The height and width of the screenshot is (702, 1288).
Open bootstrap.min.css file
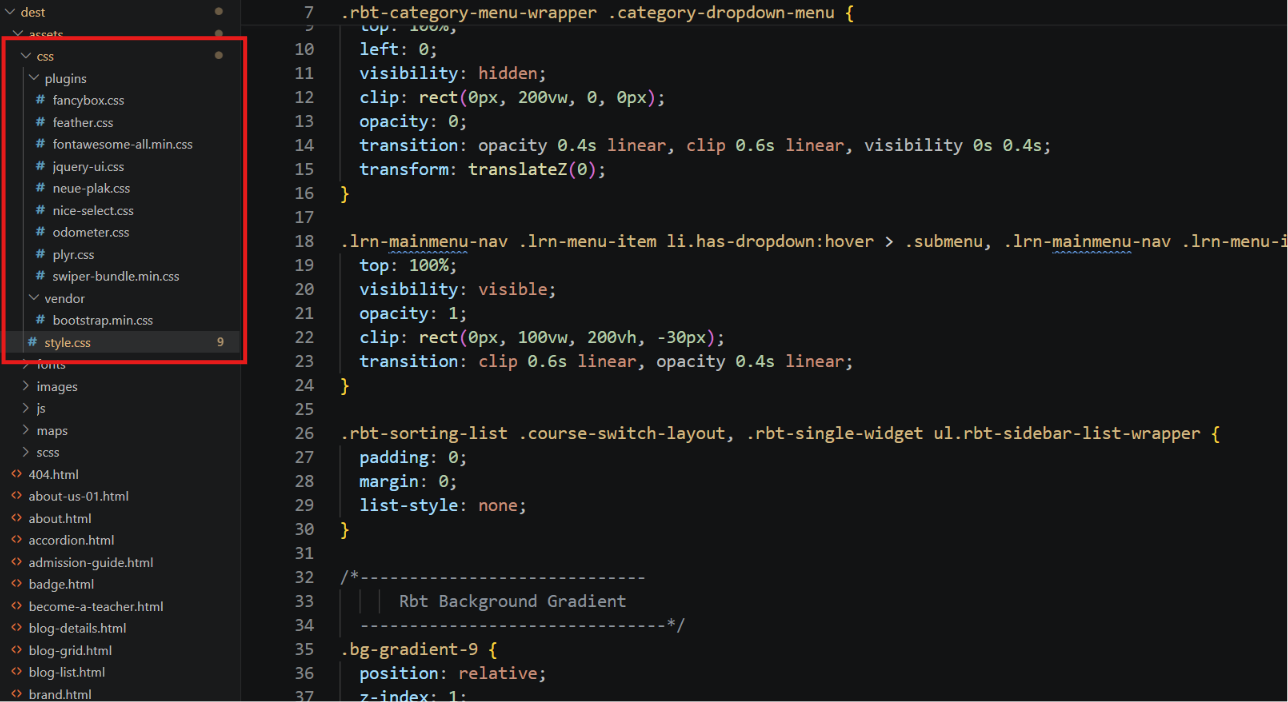[102, 320]
